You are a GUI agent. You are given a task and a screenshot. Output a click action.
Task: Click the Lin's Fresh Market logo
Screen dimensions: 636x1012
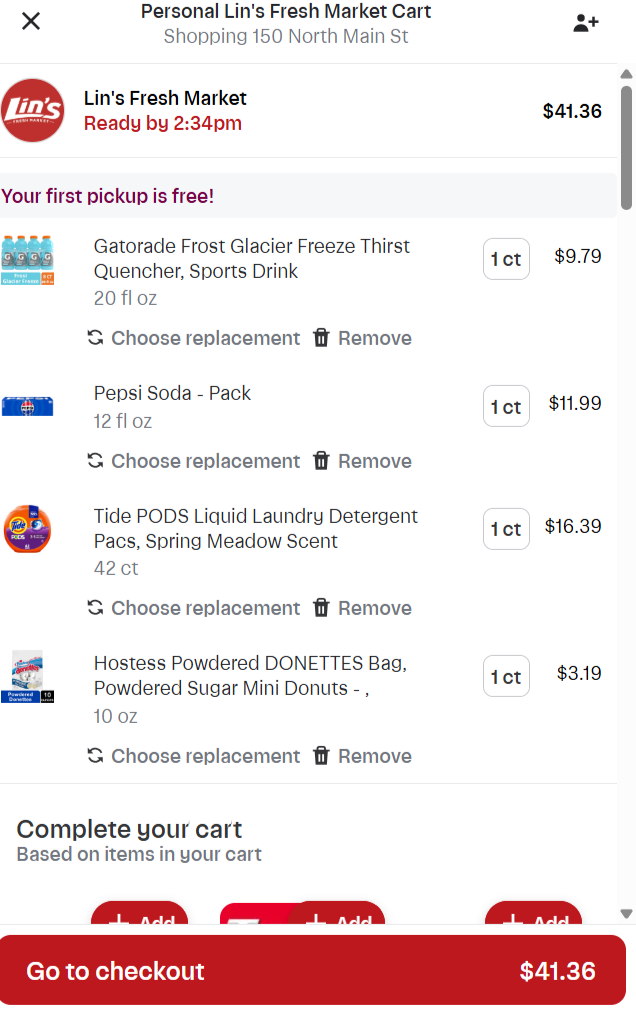33,110
